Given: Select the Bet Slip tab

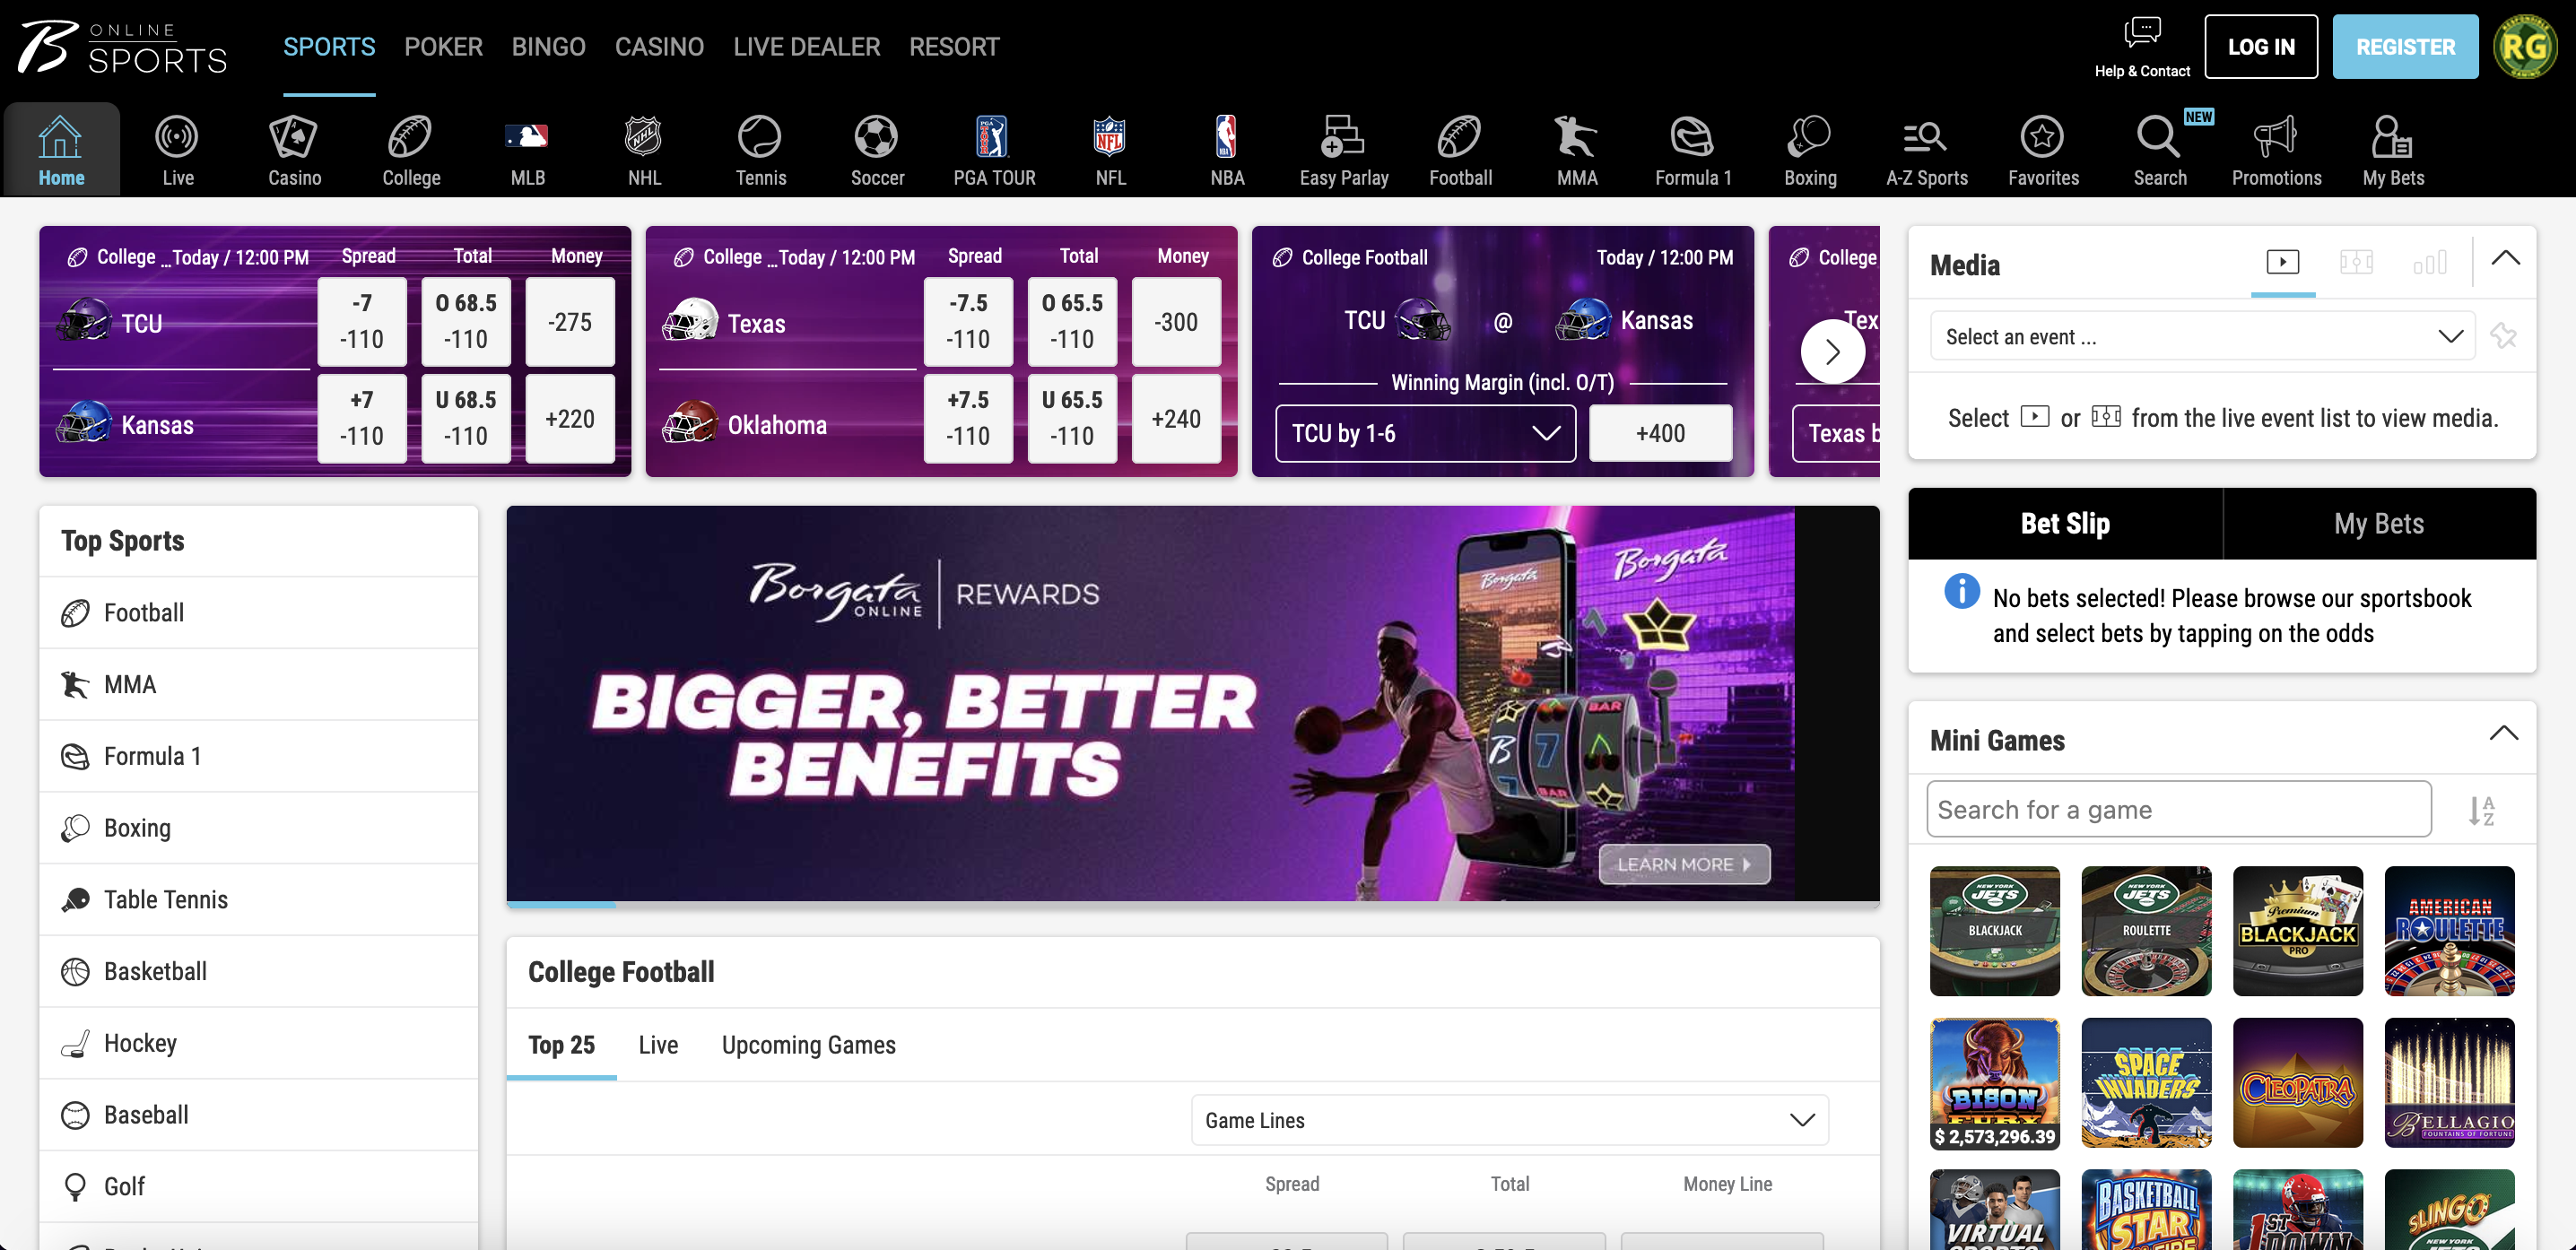Looking at the screenshot, I should (x=2065, y=524).
